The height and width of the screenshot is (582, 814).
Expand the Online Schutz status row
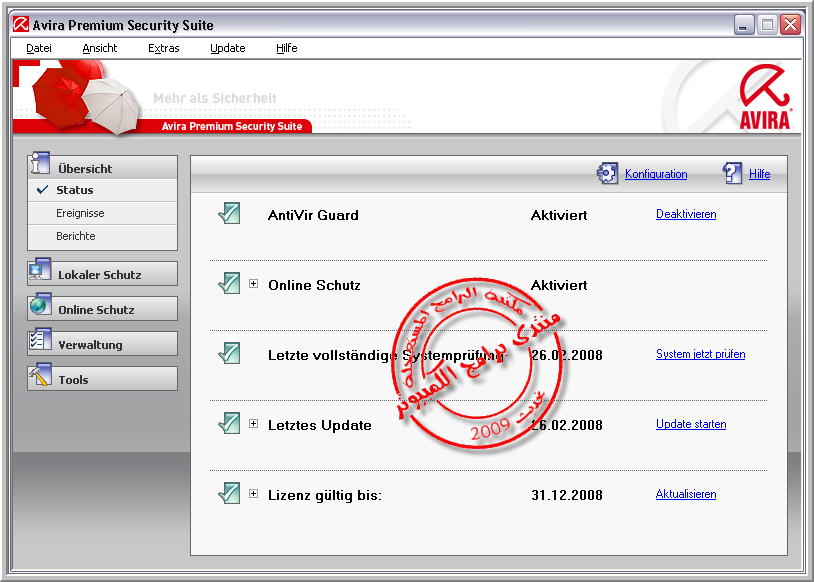(253, 283)
